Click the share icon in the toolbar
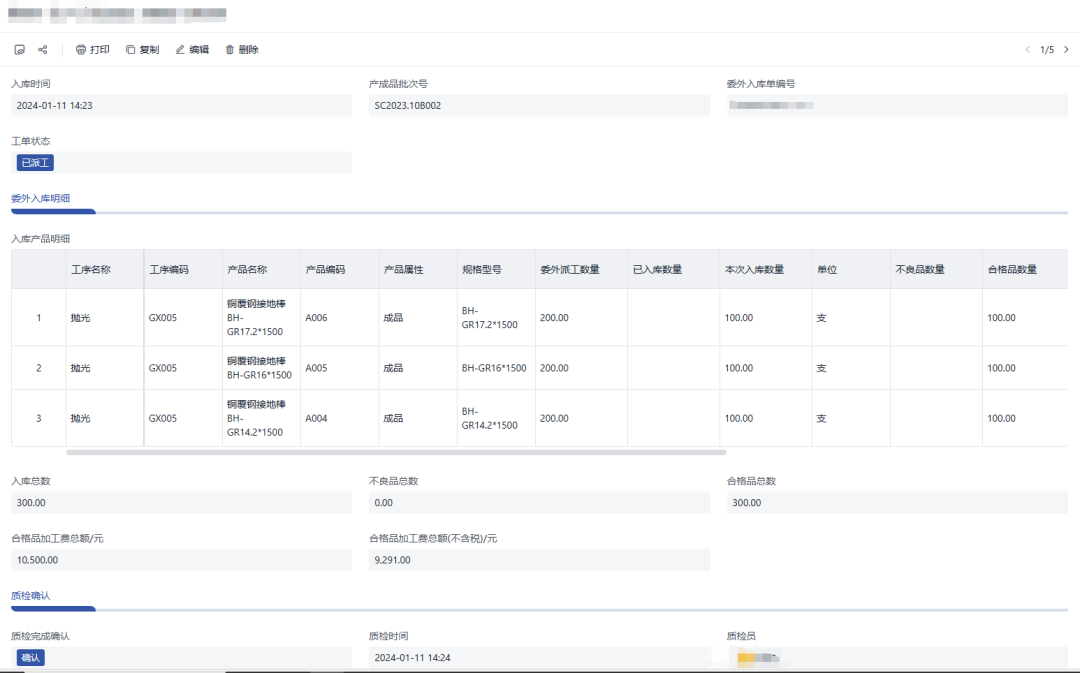 [x=43, y=50]
